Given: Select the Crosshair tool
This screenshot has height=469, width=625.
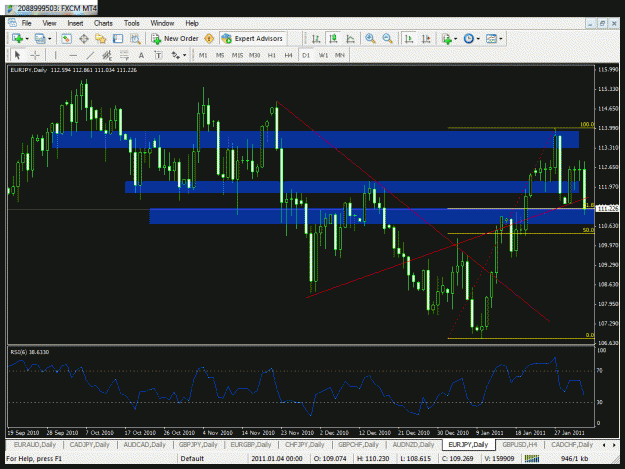Looking at the screenshot, I should [35, 55].
